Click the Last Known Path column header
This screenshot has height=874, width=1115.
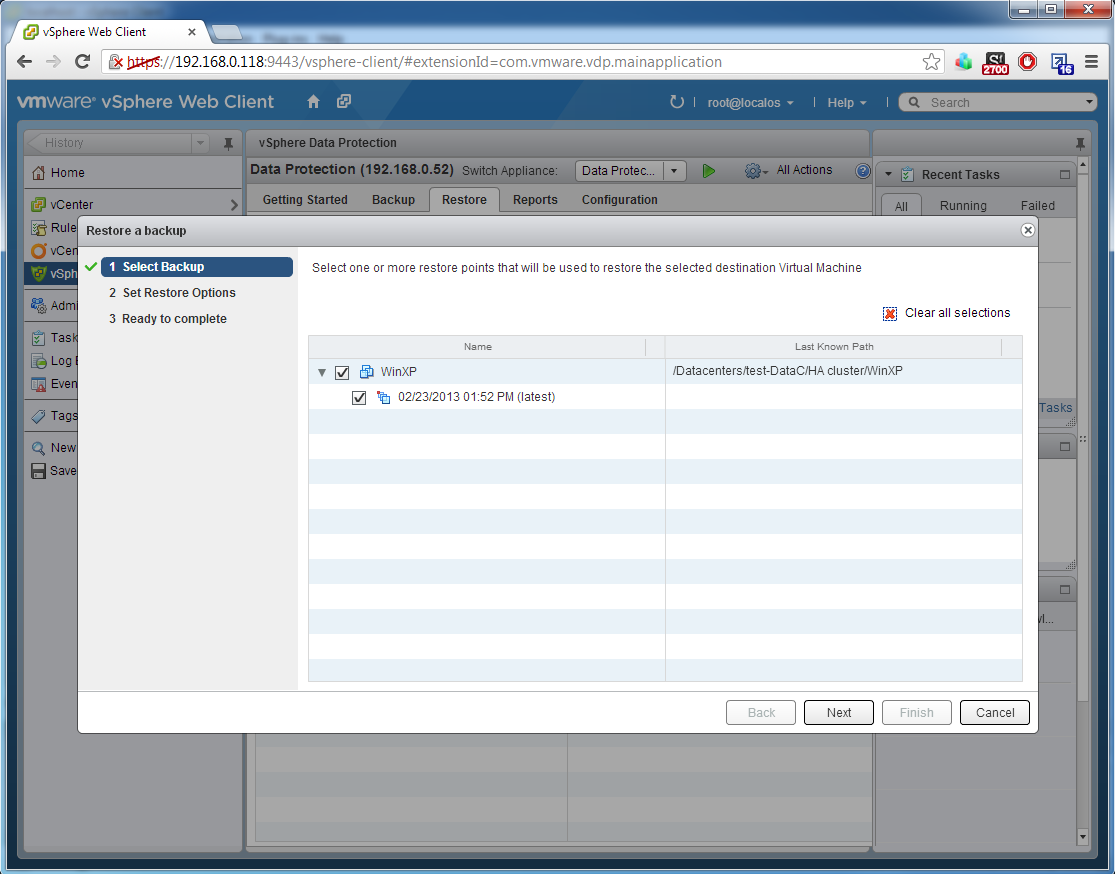point(833,347)
